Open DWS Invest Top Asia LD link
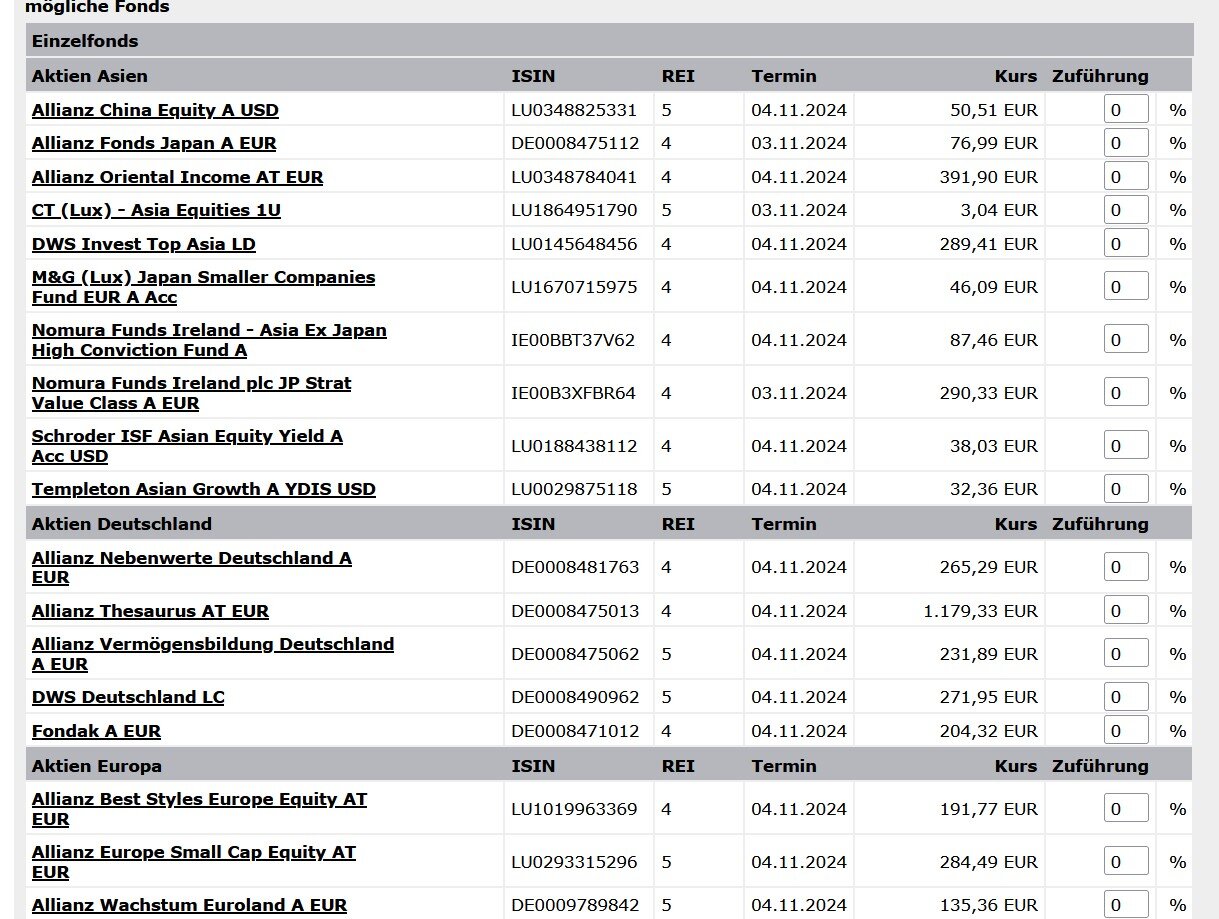 pos(144,244)
